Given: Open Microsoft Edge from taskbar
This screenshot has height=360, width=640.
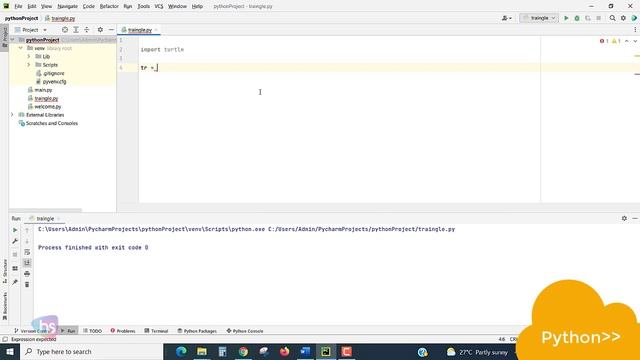Looking at the screenshot, I should click(181, 351).
